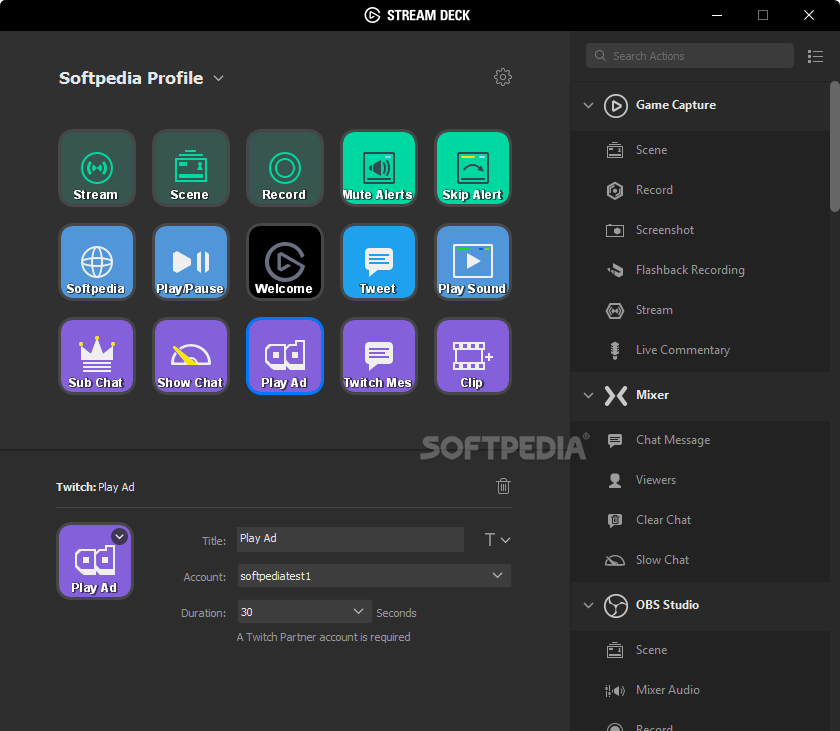840x731 pixels.
Task: Click the Play Ad key preview thumbnail
Action: [x=95, y=561]
